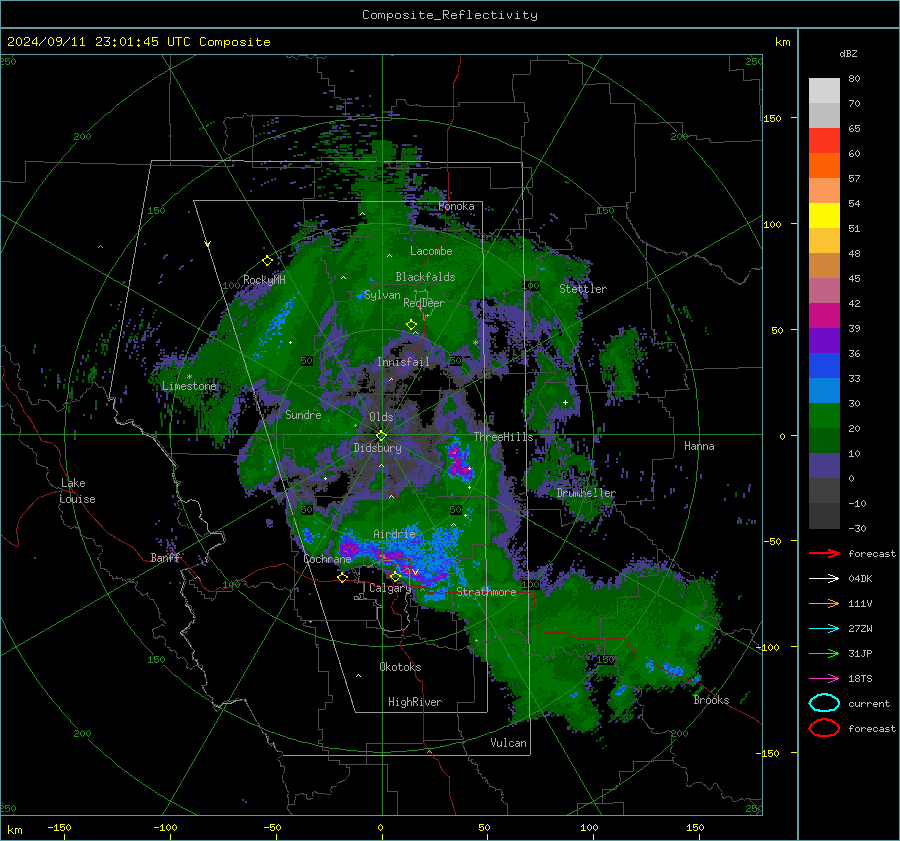Viewport: 900px width, 841px height.
Task: Click the magenta storm cell near ThreeHills
Action: [x=459, y=461]
